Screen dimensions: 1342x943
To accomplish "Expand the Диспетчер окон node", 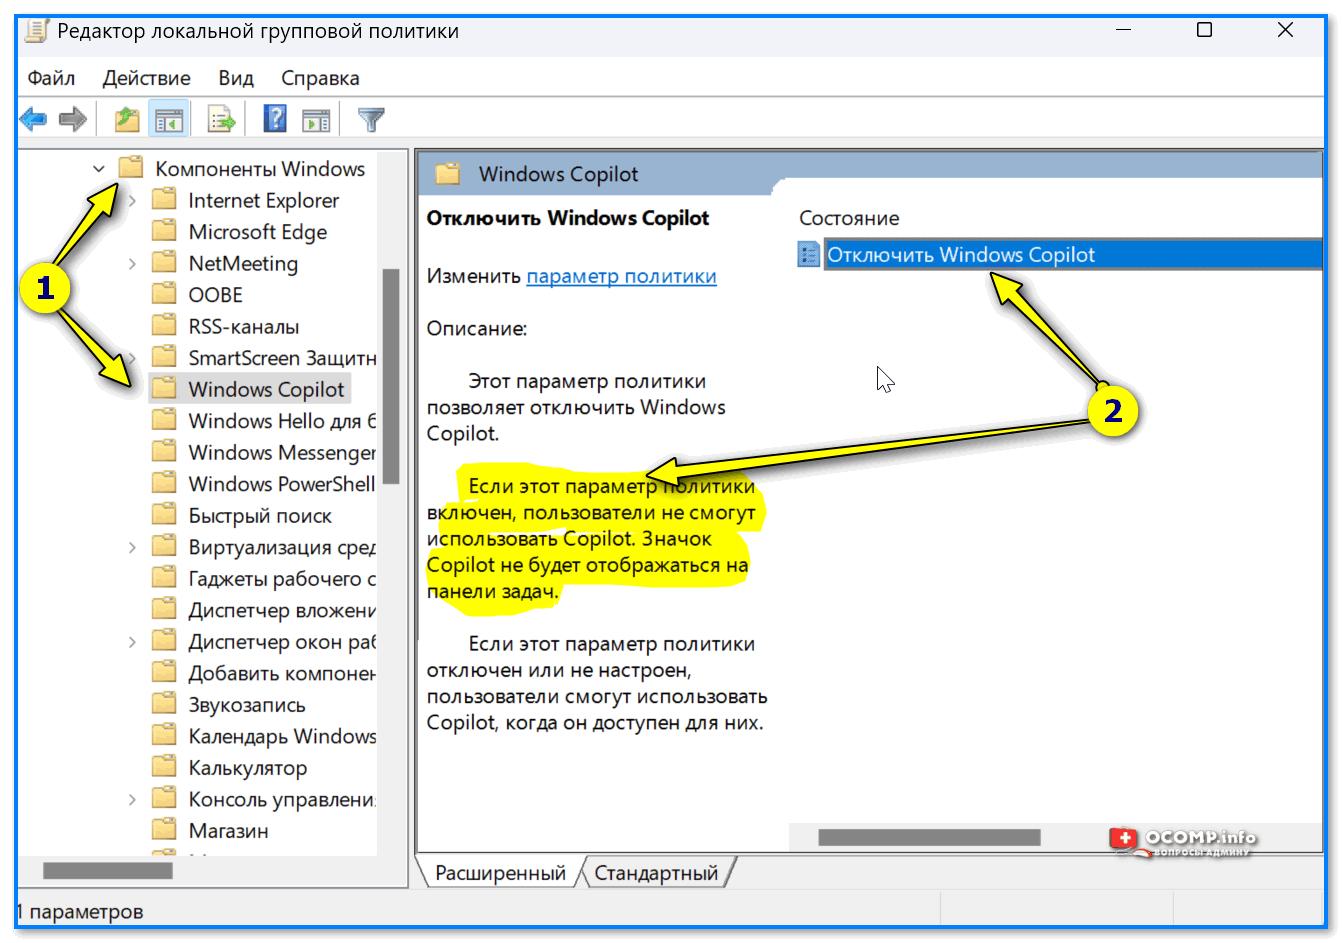I will pos(132,642).
